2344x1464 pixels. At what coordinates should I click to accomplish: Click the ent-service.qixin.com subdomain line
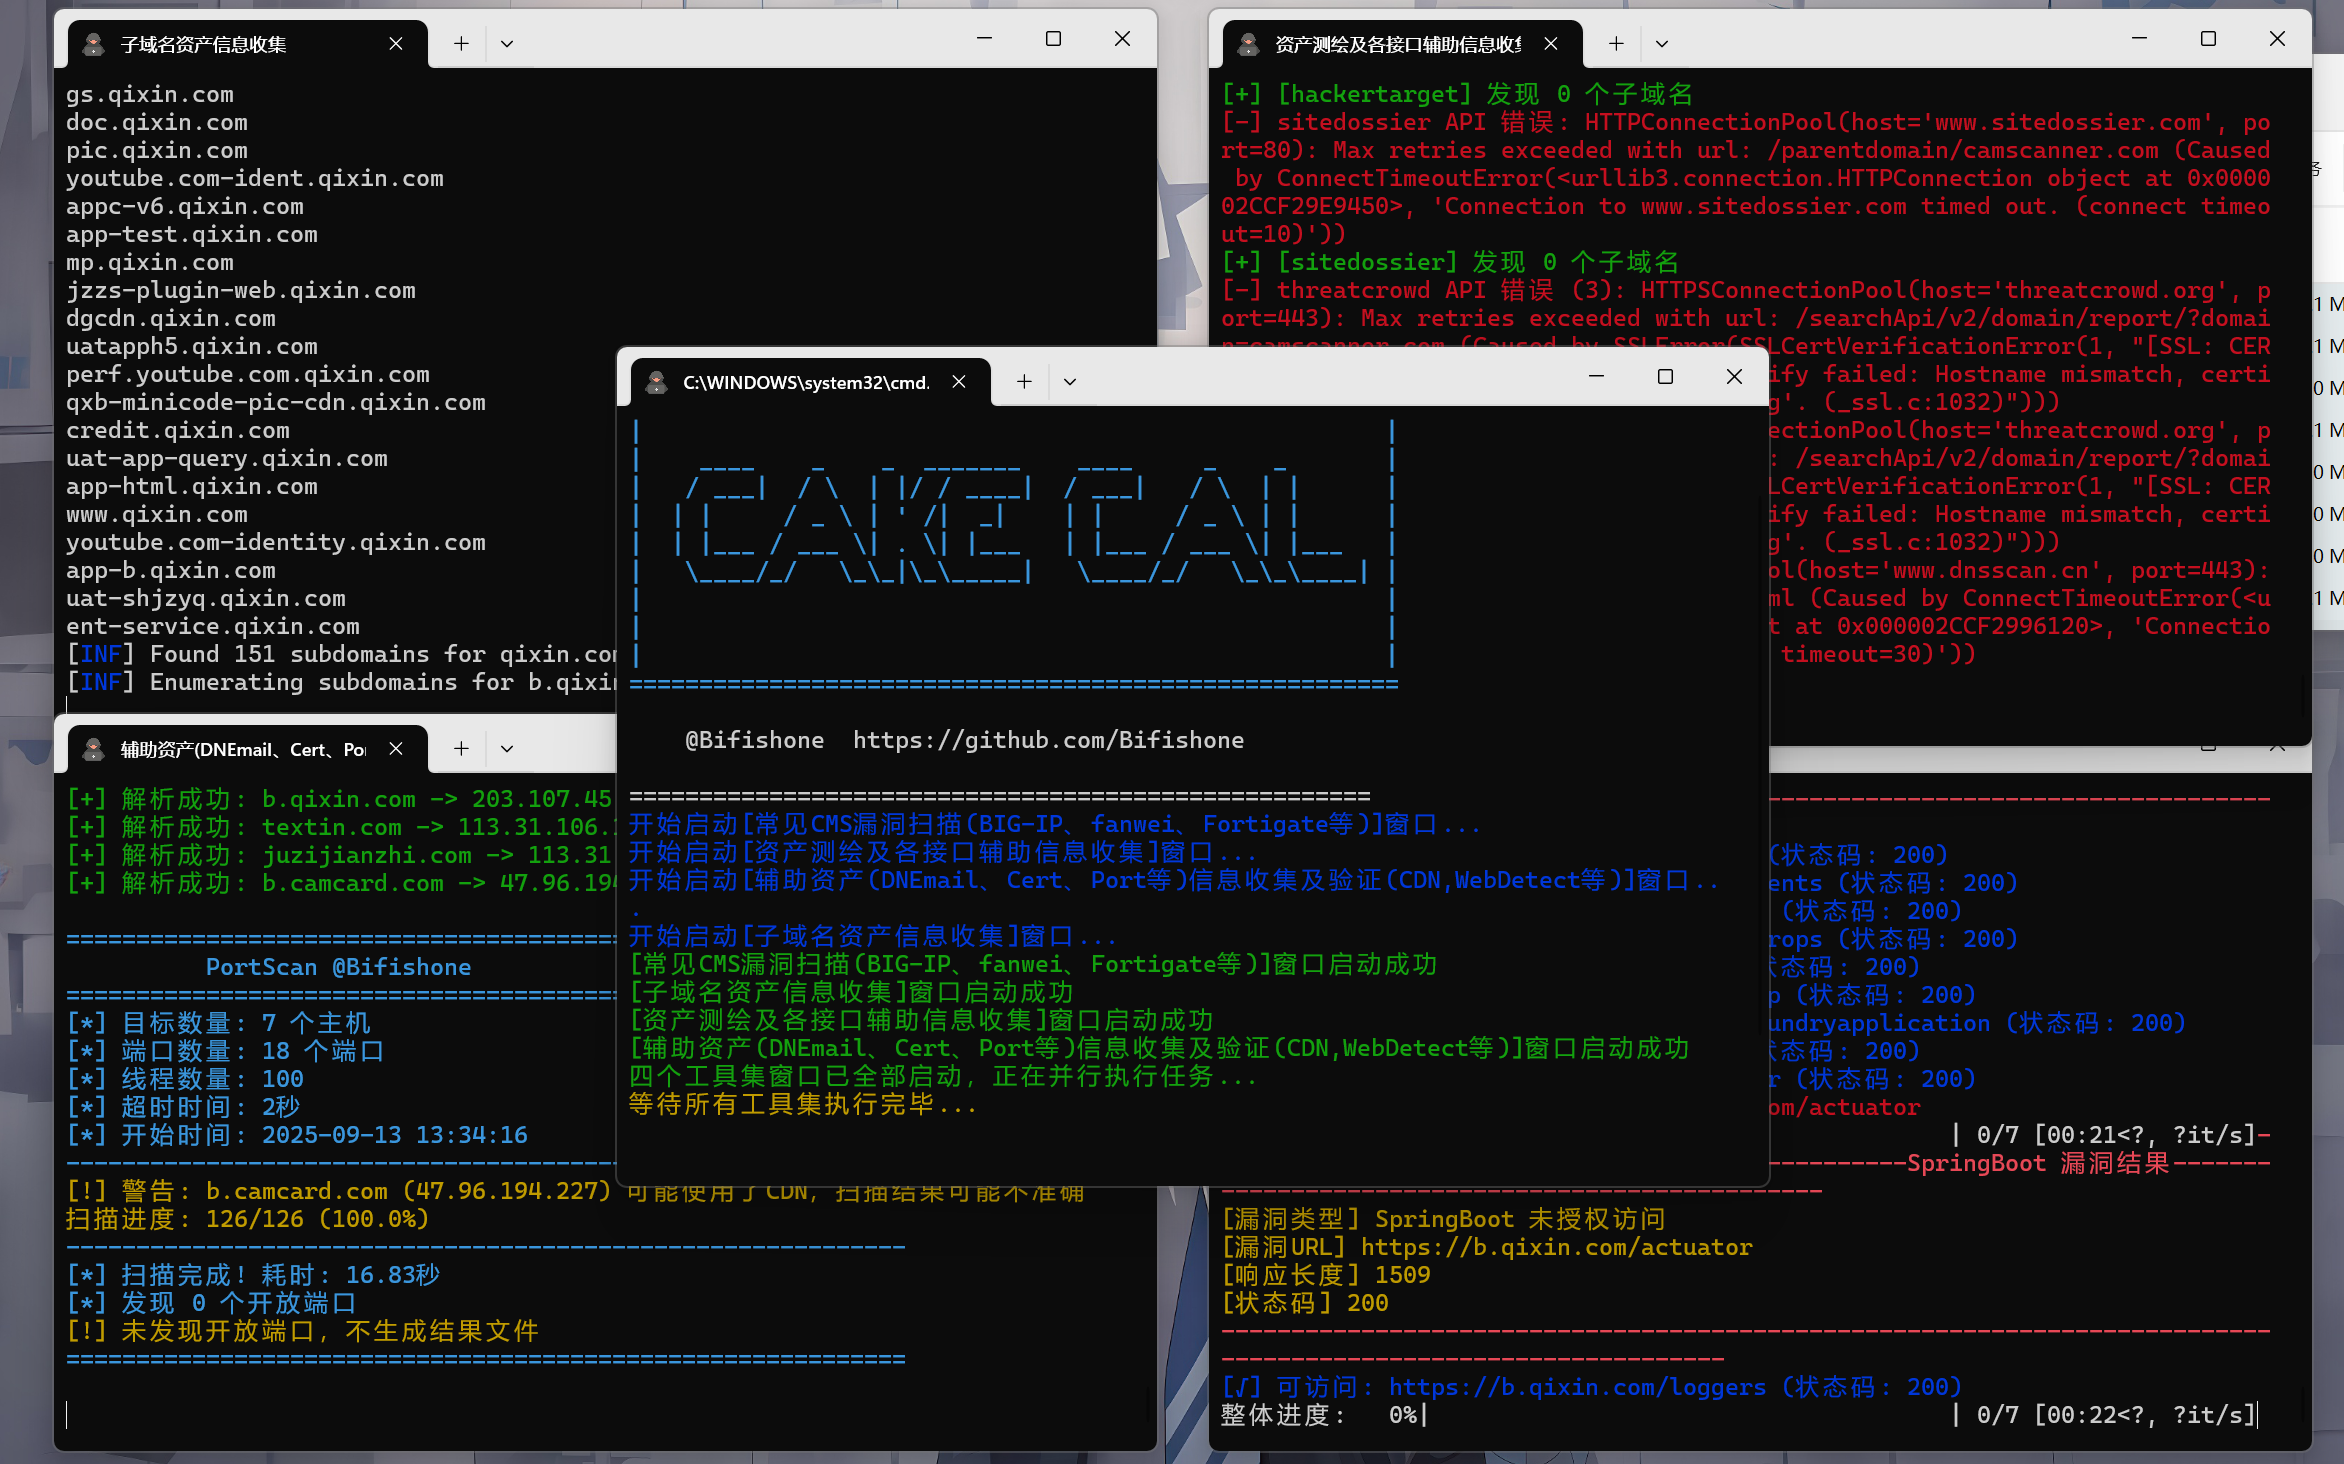point(213,626)
